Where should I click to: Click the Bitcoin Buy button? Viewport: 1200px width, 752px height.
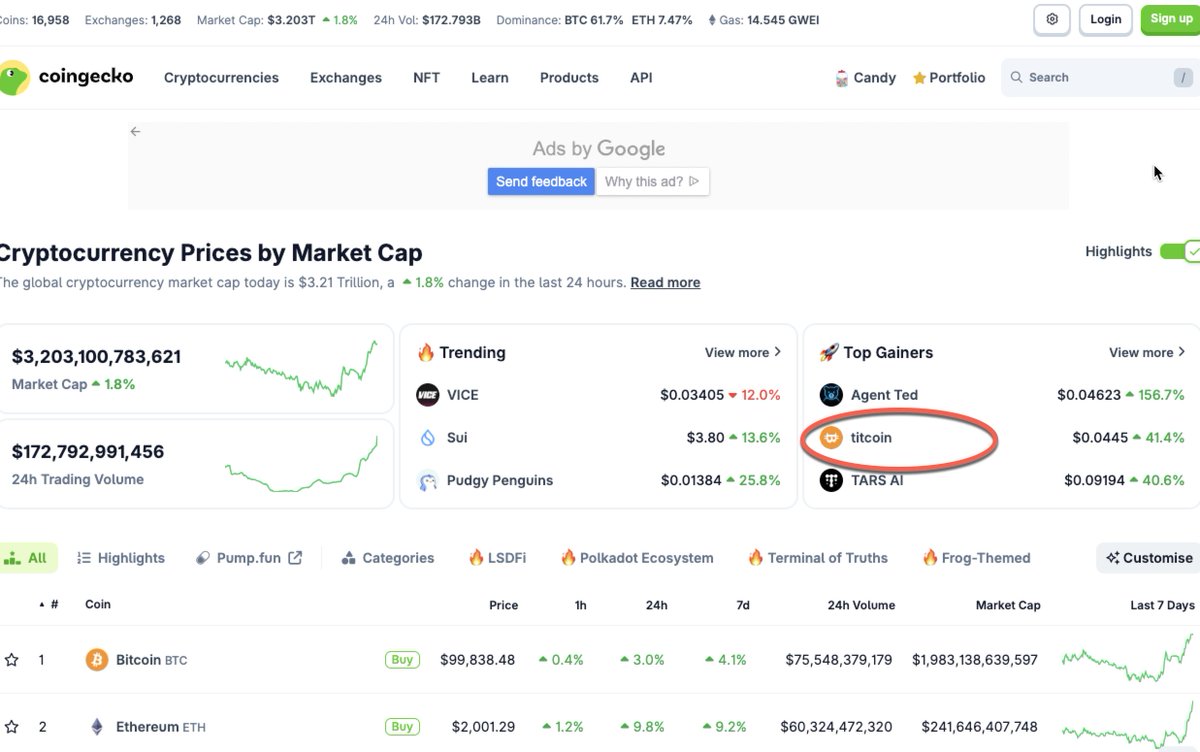click(x=402, y=660)
